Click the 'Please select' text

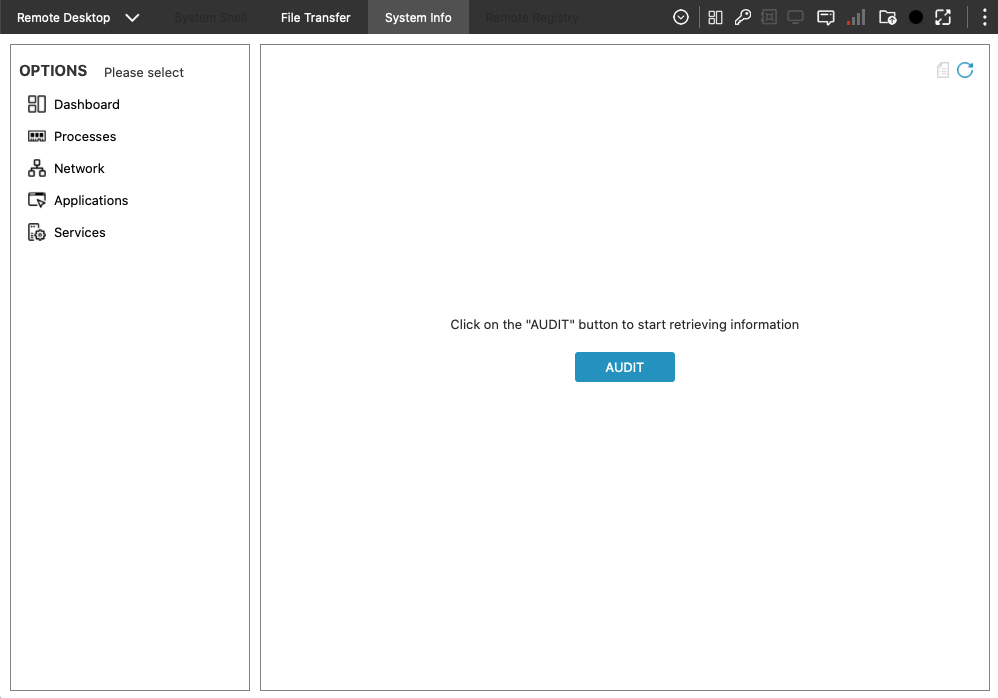144,73
